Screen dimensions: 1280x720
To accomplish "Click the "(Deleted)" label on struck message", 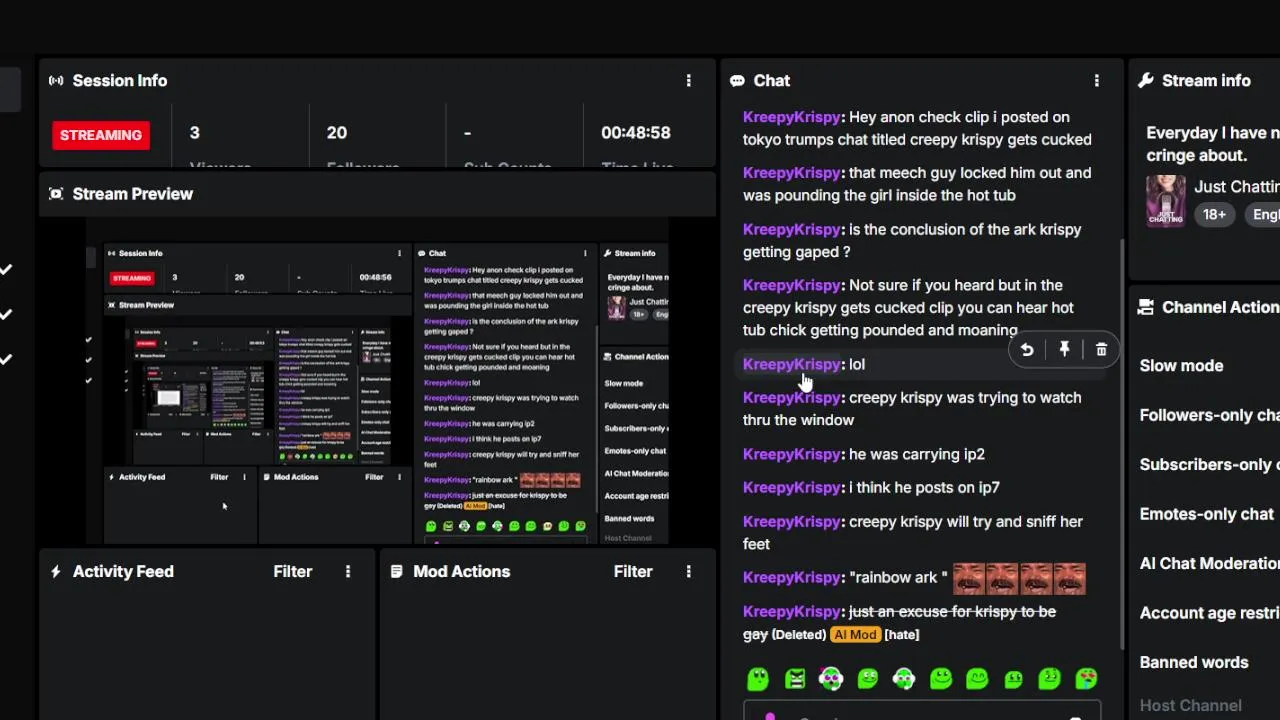I will coord(799,635).
